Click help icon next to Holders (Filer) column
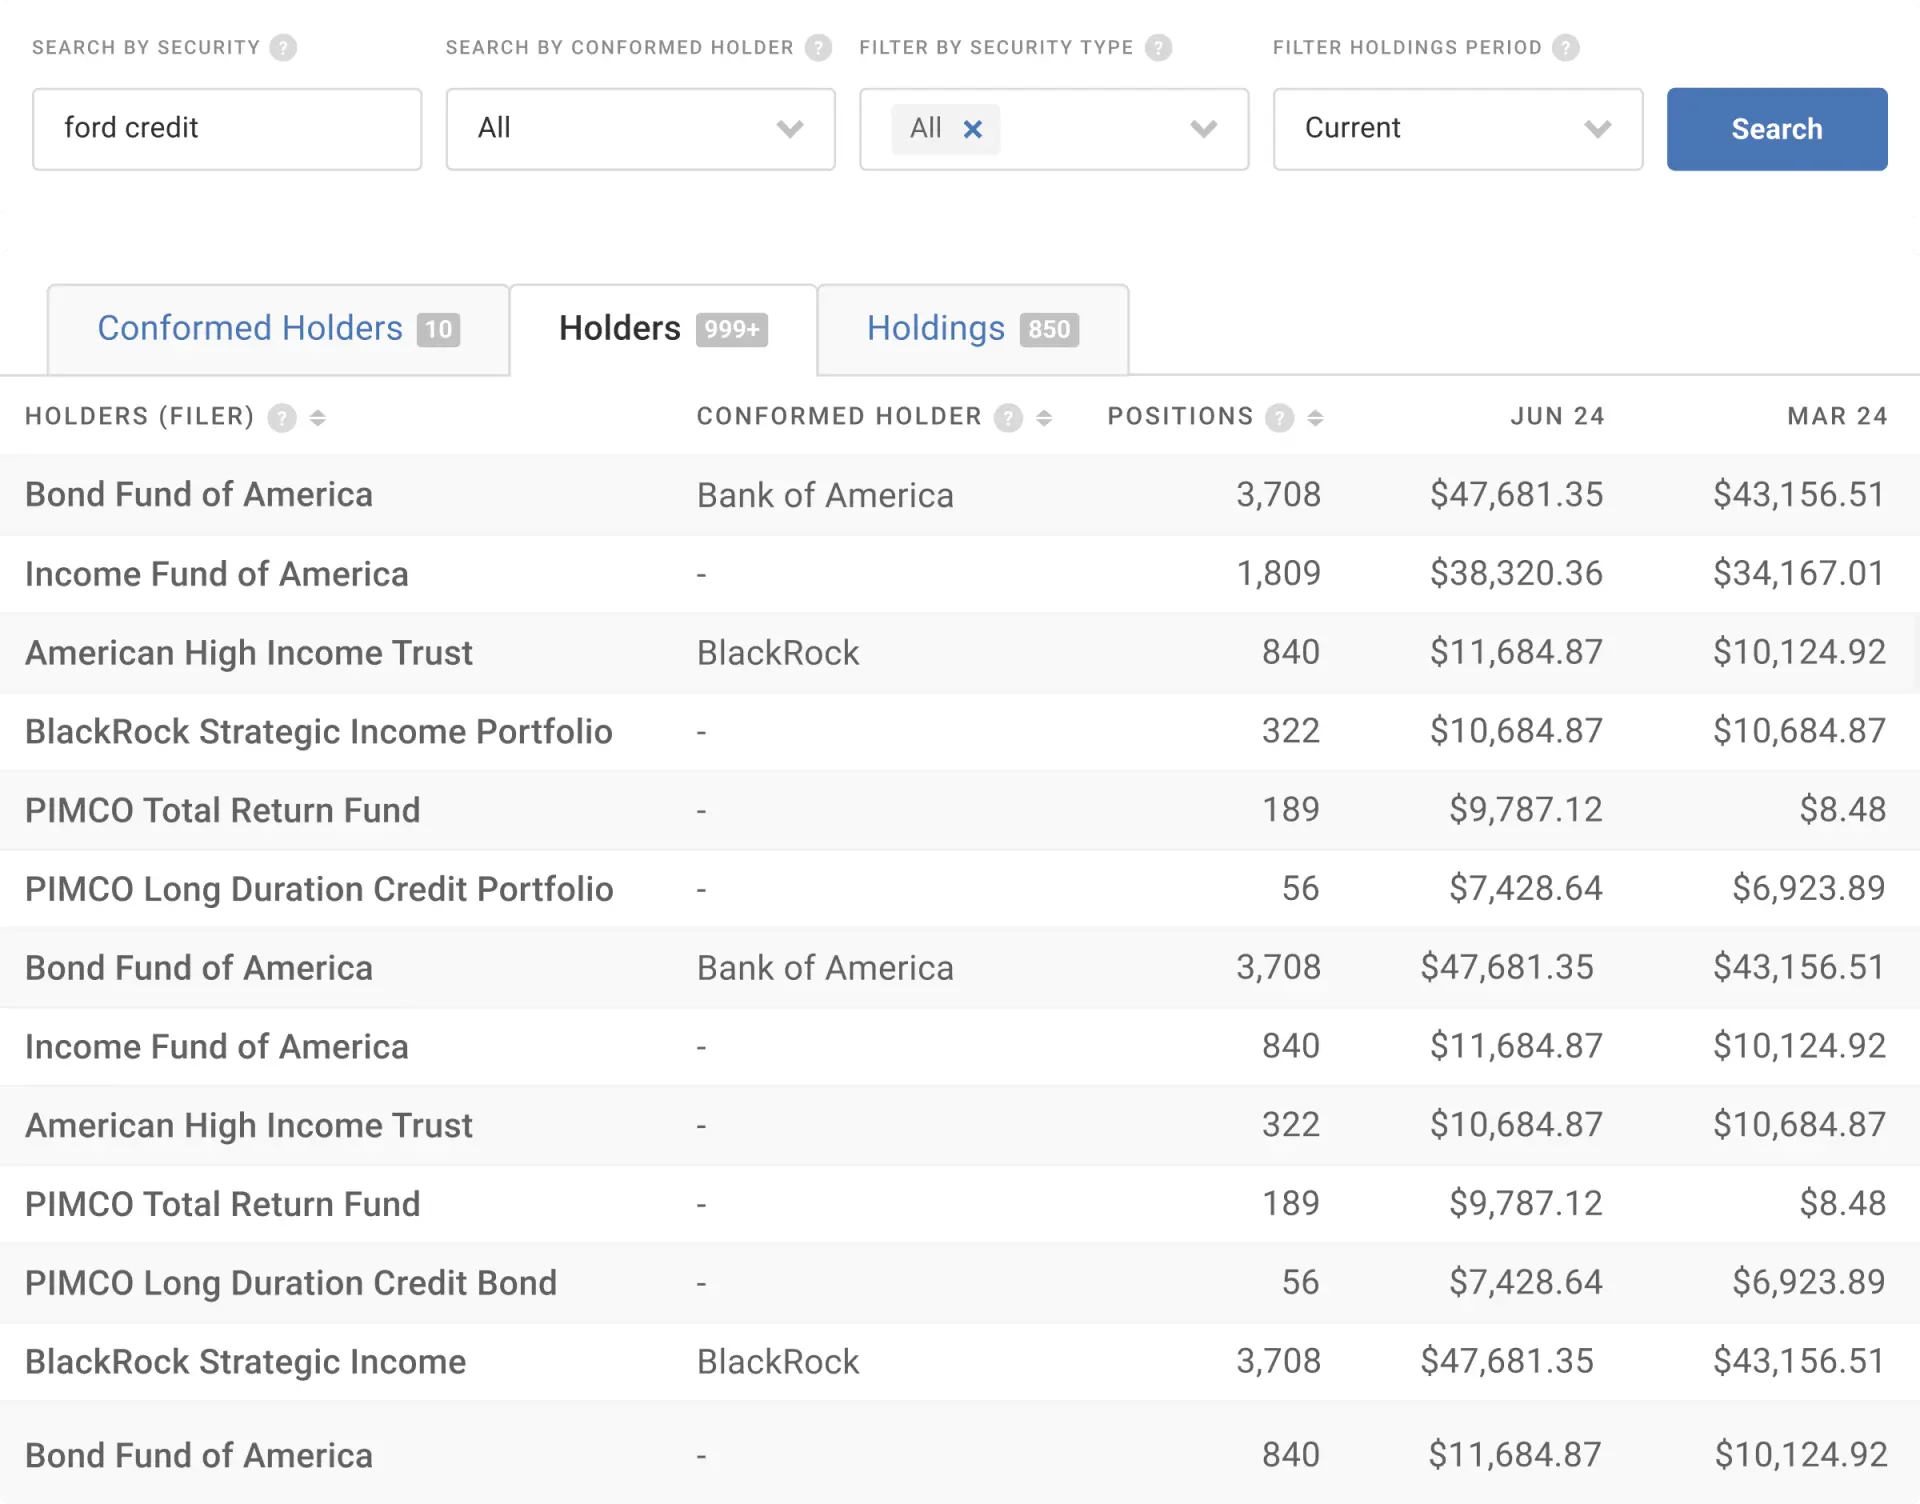Viewport: 1920px width, 1504px height. [282, 417]
